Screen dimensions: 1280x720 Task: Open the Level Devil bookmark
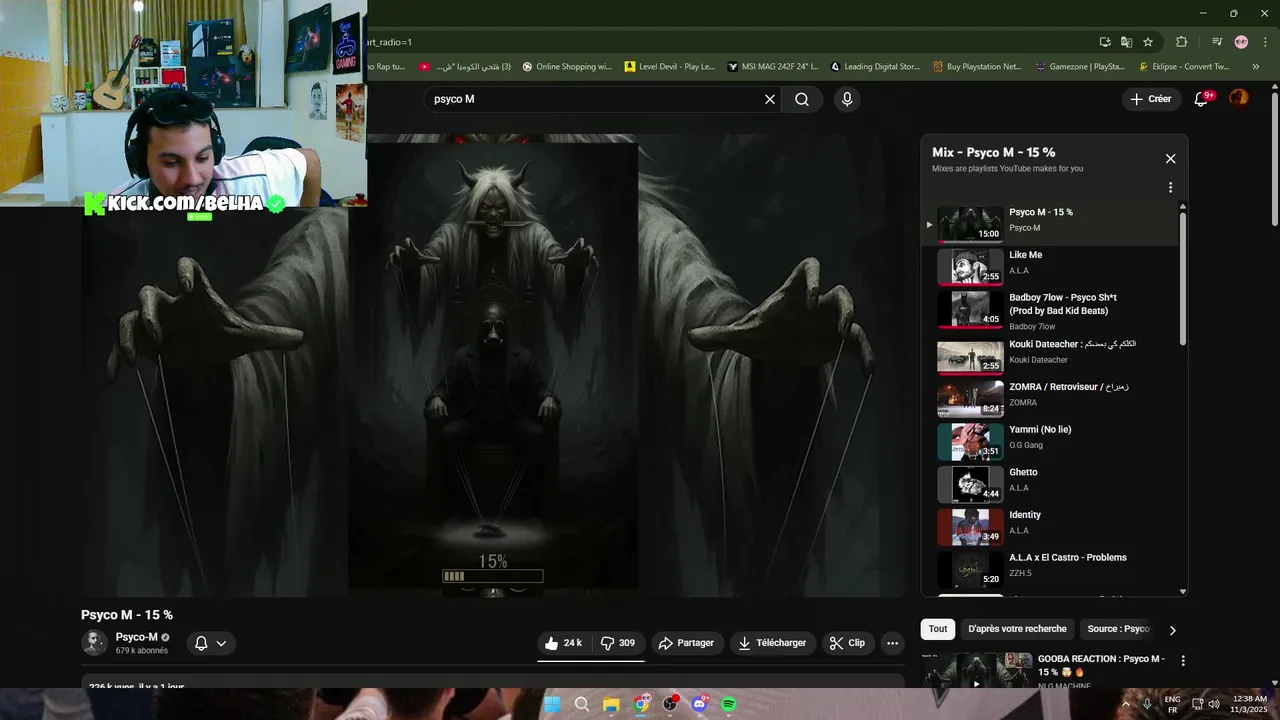[x=670, y=67]
